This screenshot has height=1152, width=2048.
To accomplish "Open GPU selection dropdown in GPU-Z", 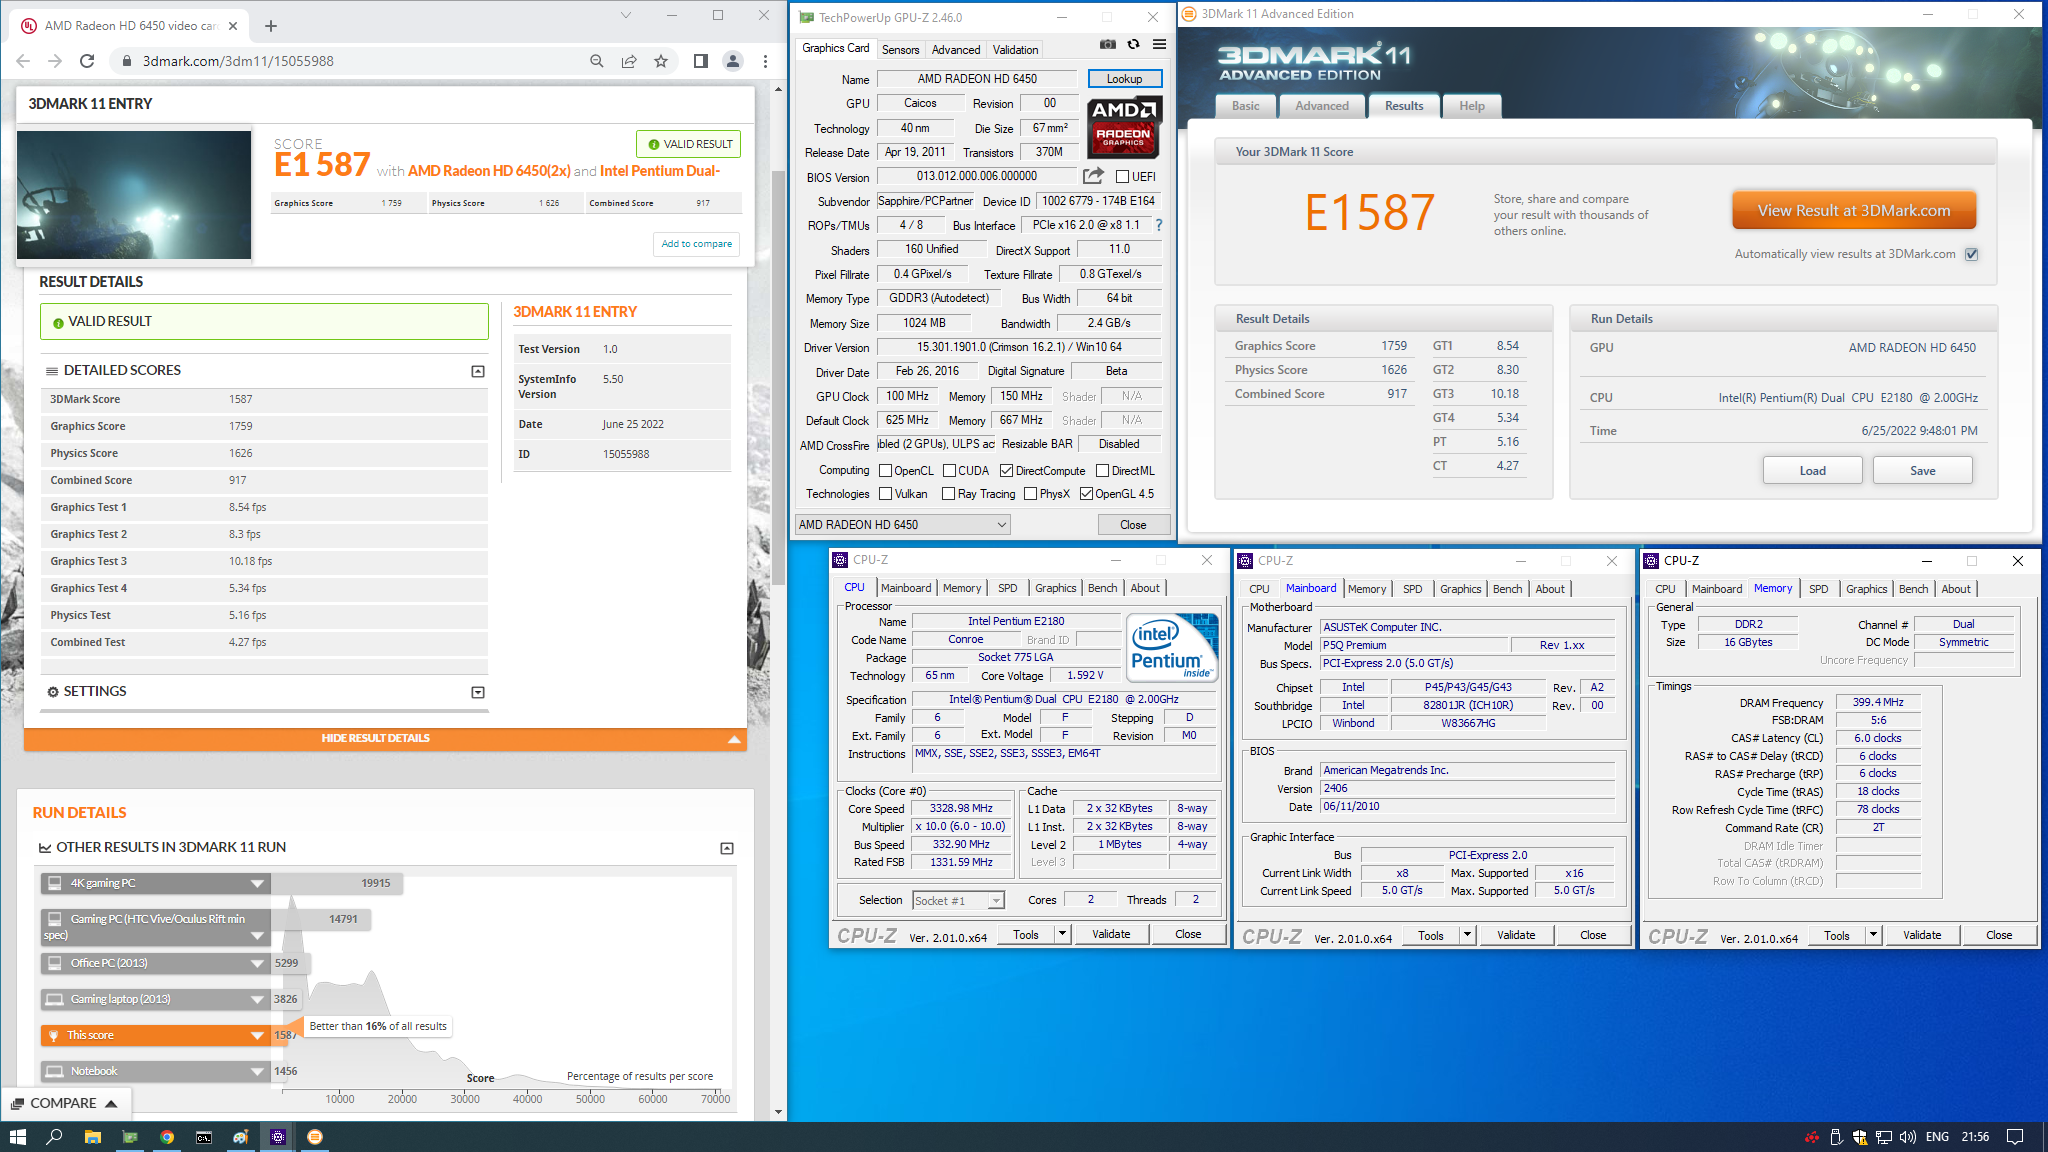I will coord(902,525).
